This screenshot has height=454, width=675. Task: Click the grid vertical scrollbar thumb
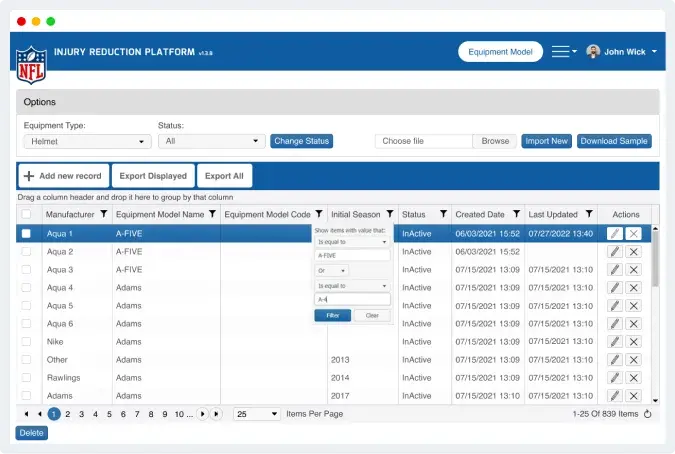point(655,259)
